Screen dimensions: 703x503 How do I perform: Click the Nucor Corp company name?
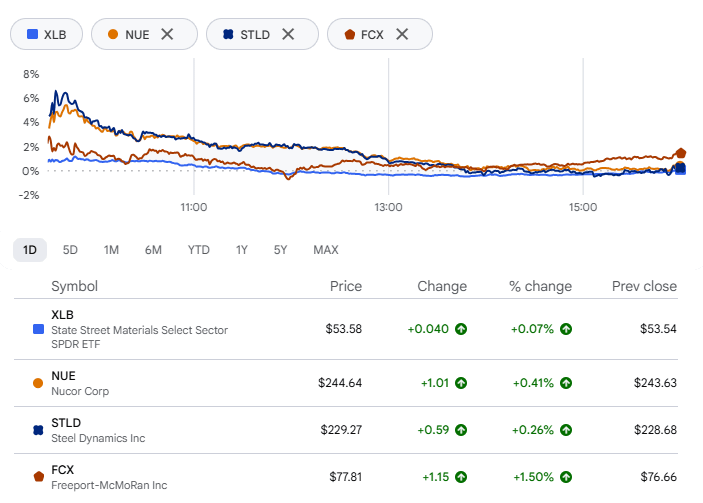[80, 391]
